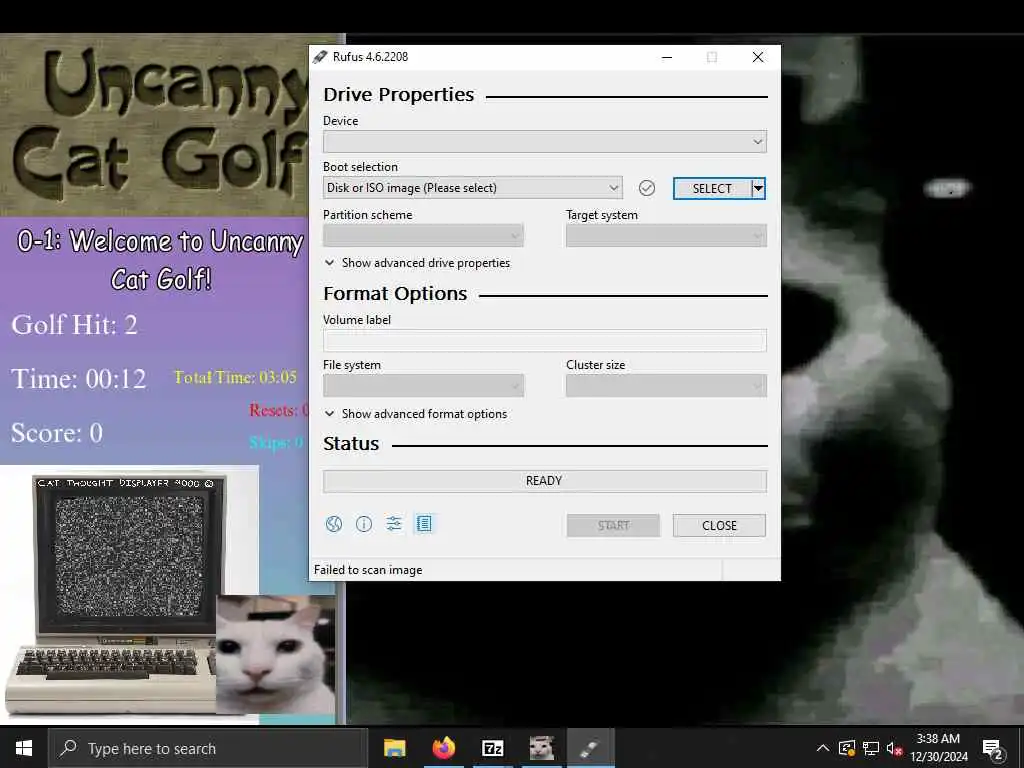Expand Show advanced drive properties
This screenshot has width=1024, height=768.
click(417, 263)
